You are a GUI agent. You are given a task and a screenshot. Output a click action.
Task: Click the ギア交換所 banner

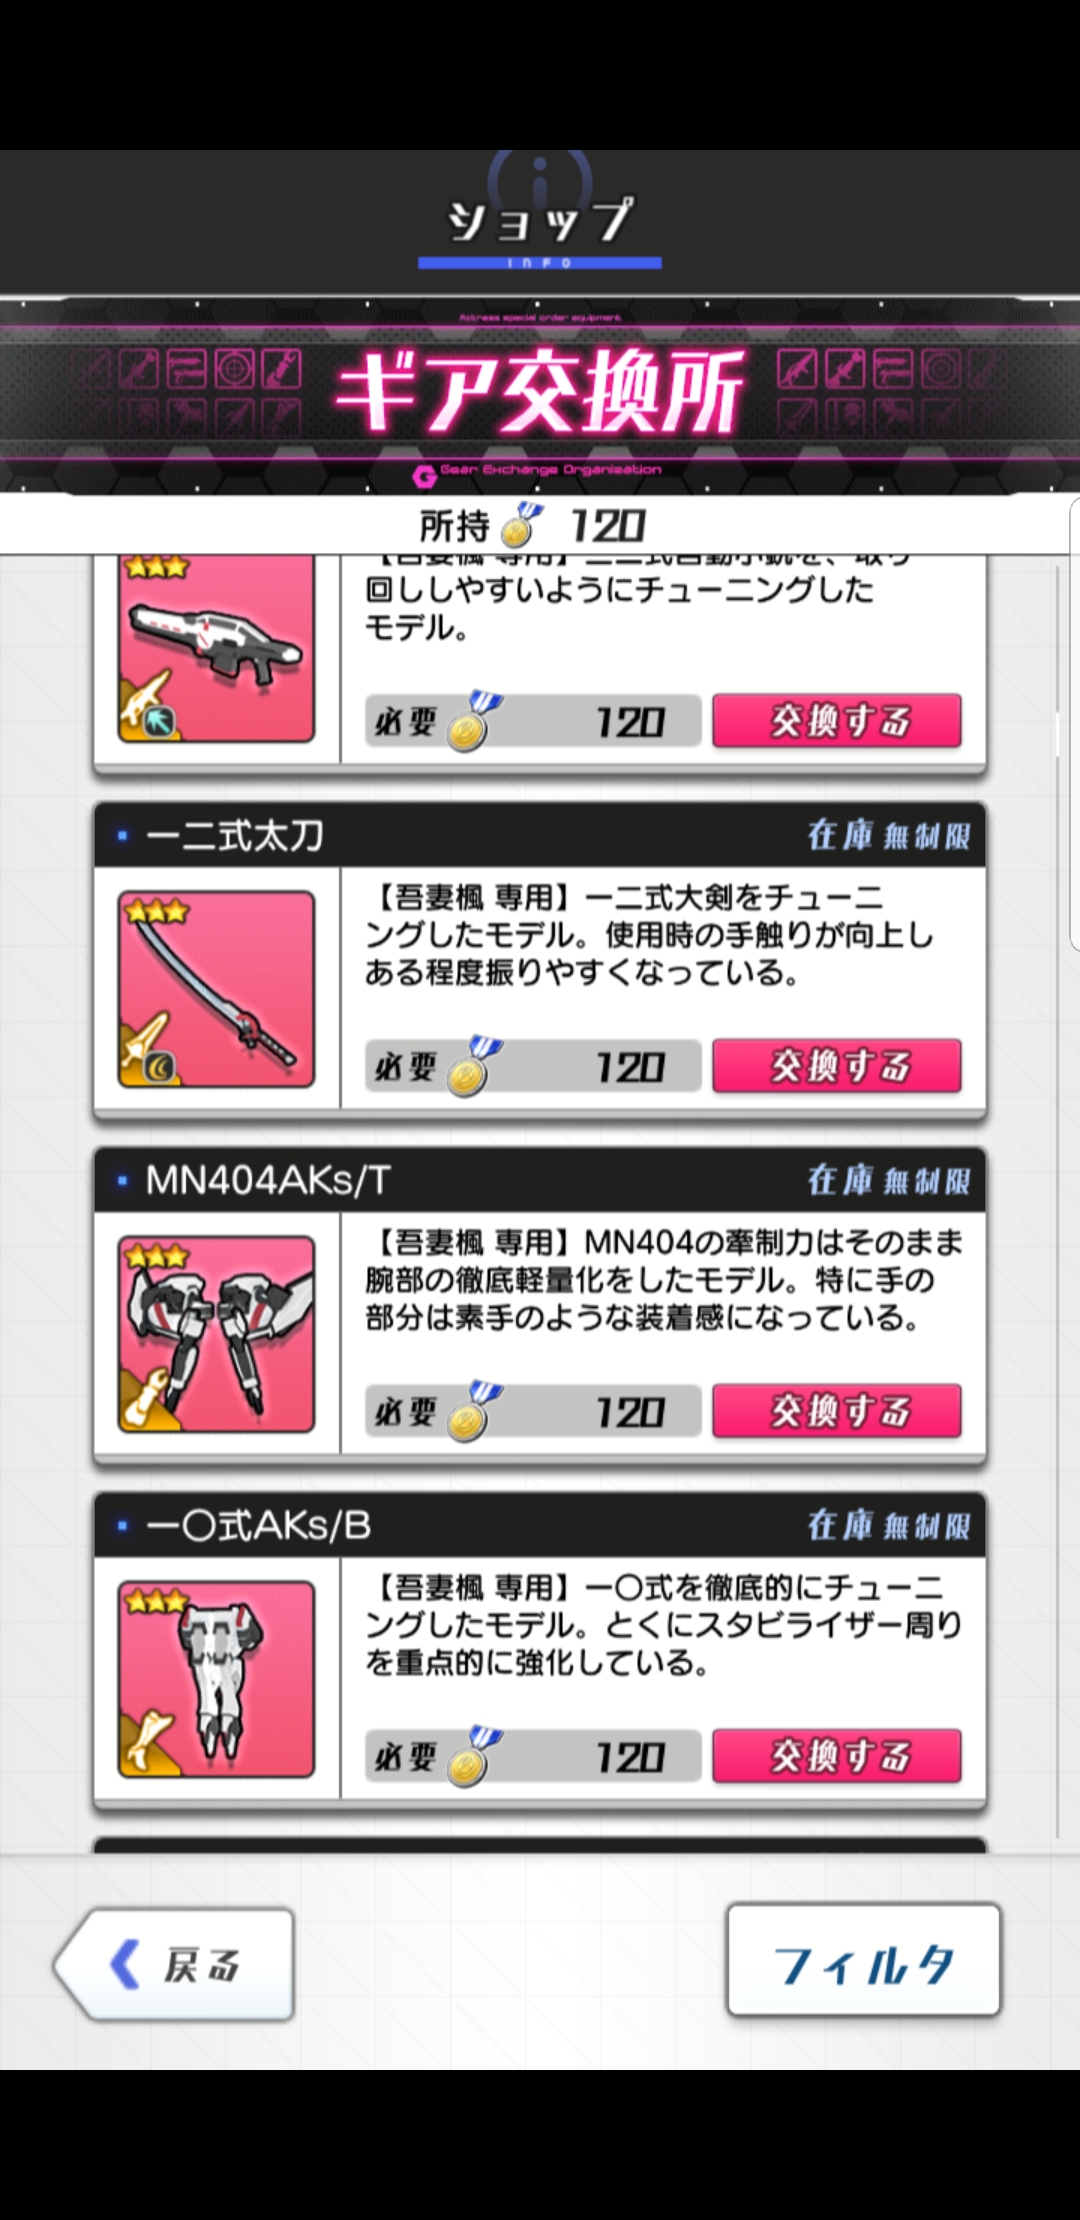point(540,395)
